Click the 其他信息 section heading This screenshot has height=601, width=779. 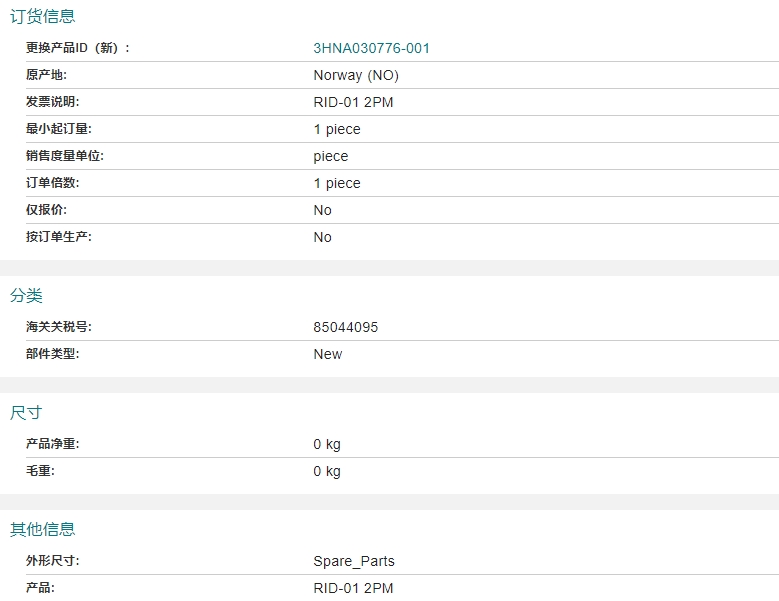tap(42, 529)
